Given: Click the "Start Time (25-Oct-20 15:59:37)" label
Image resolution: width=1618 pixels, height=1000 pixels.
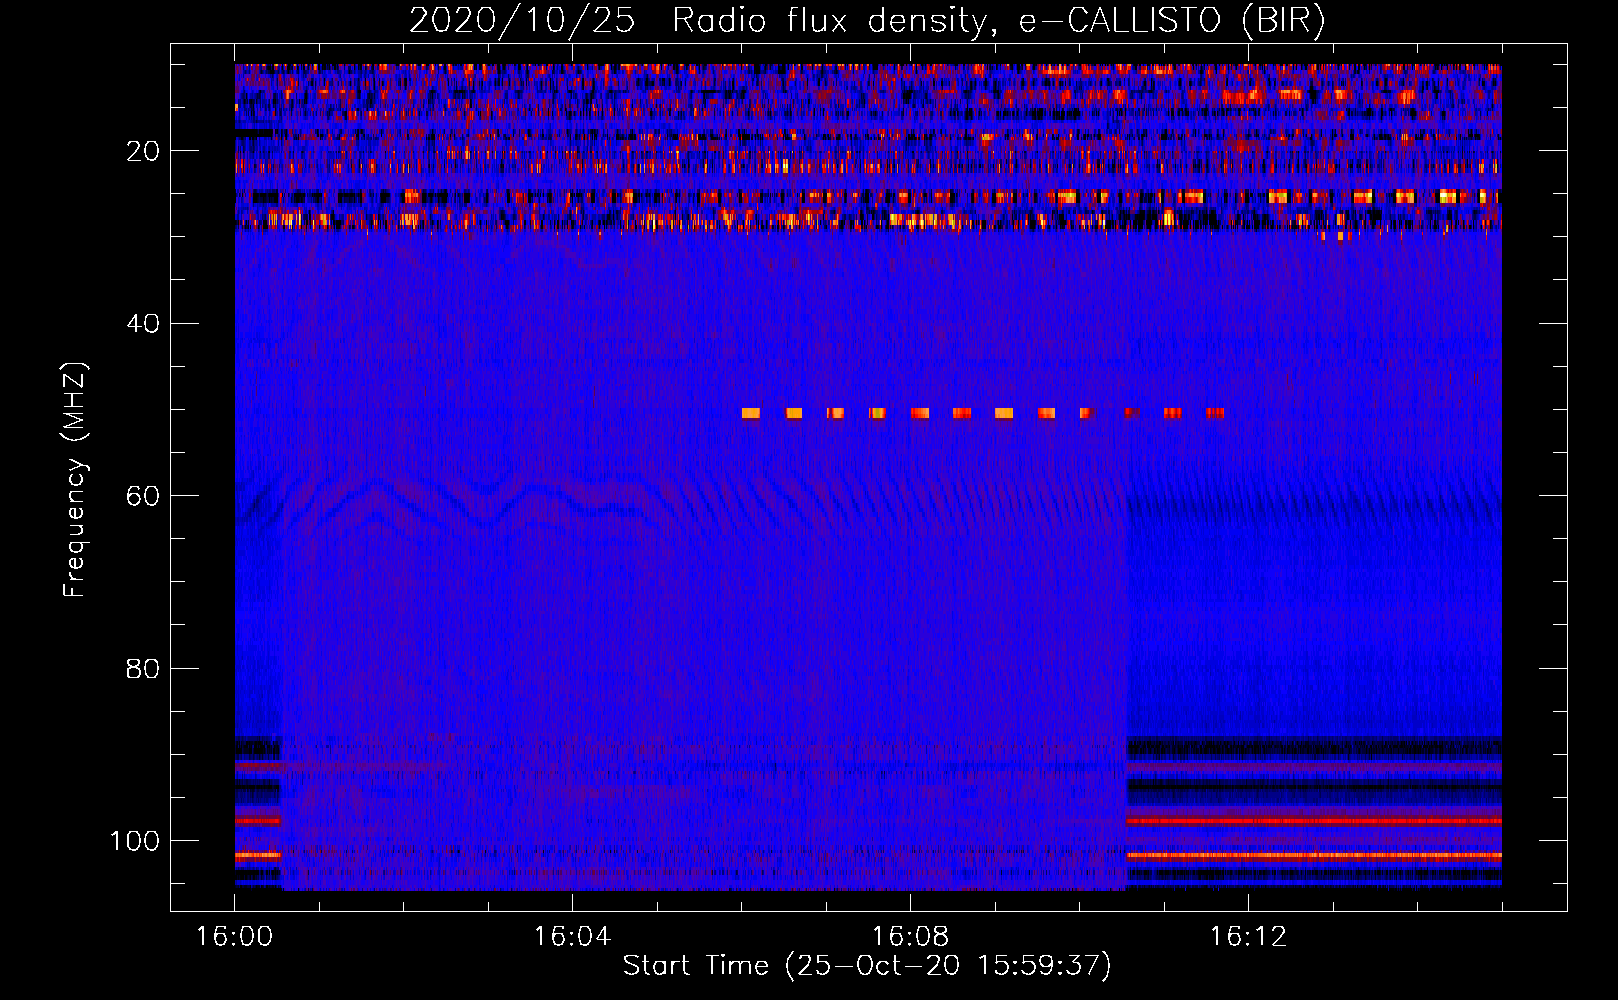Looking at the screenshot, I should tap(867, 966).
